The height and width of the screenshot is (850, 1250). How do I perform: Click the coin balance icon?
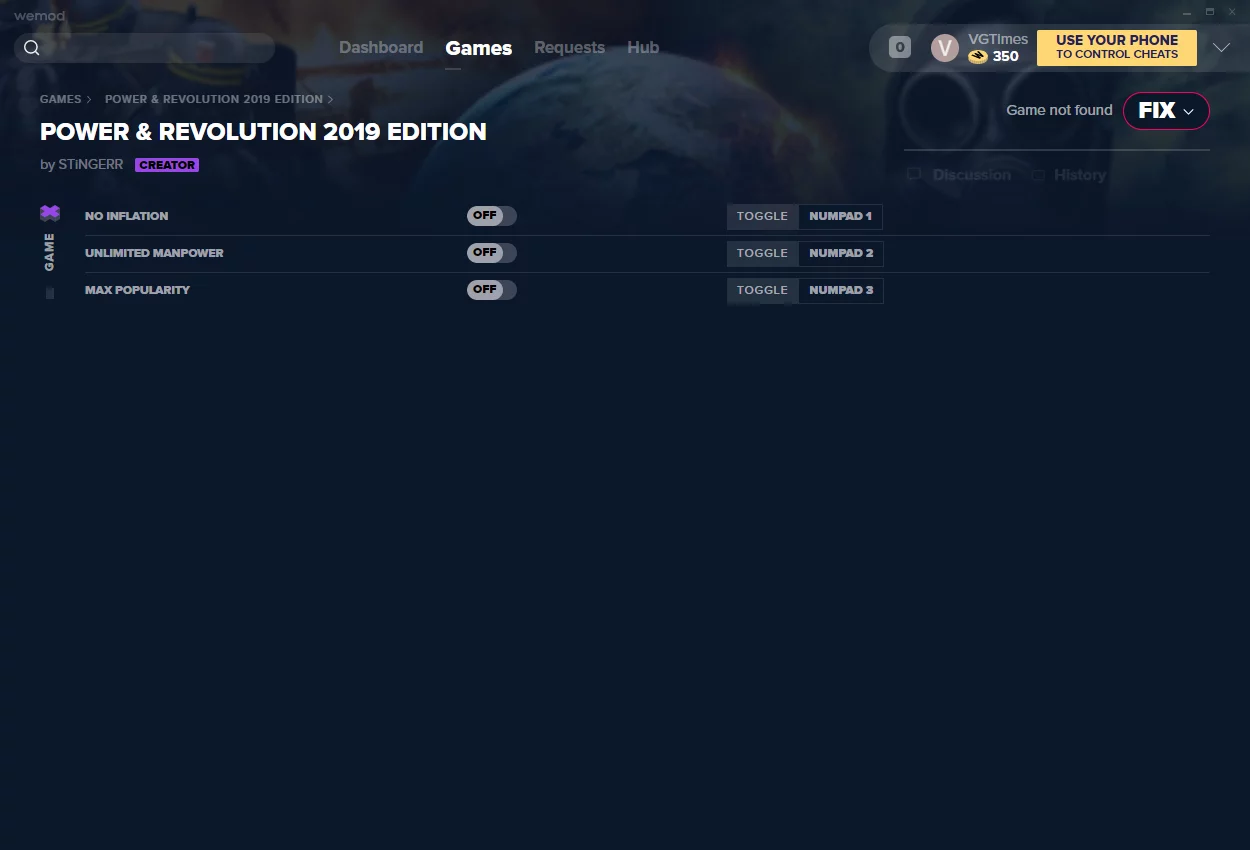[x=978, y=57]
